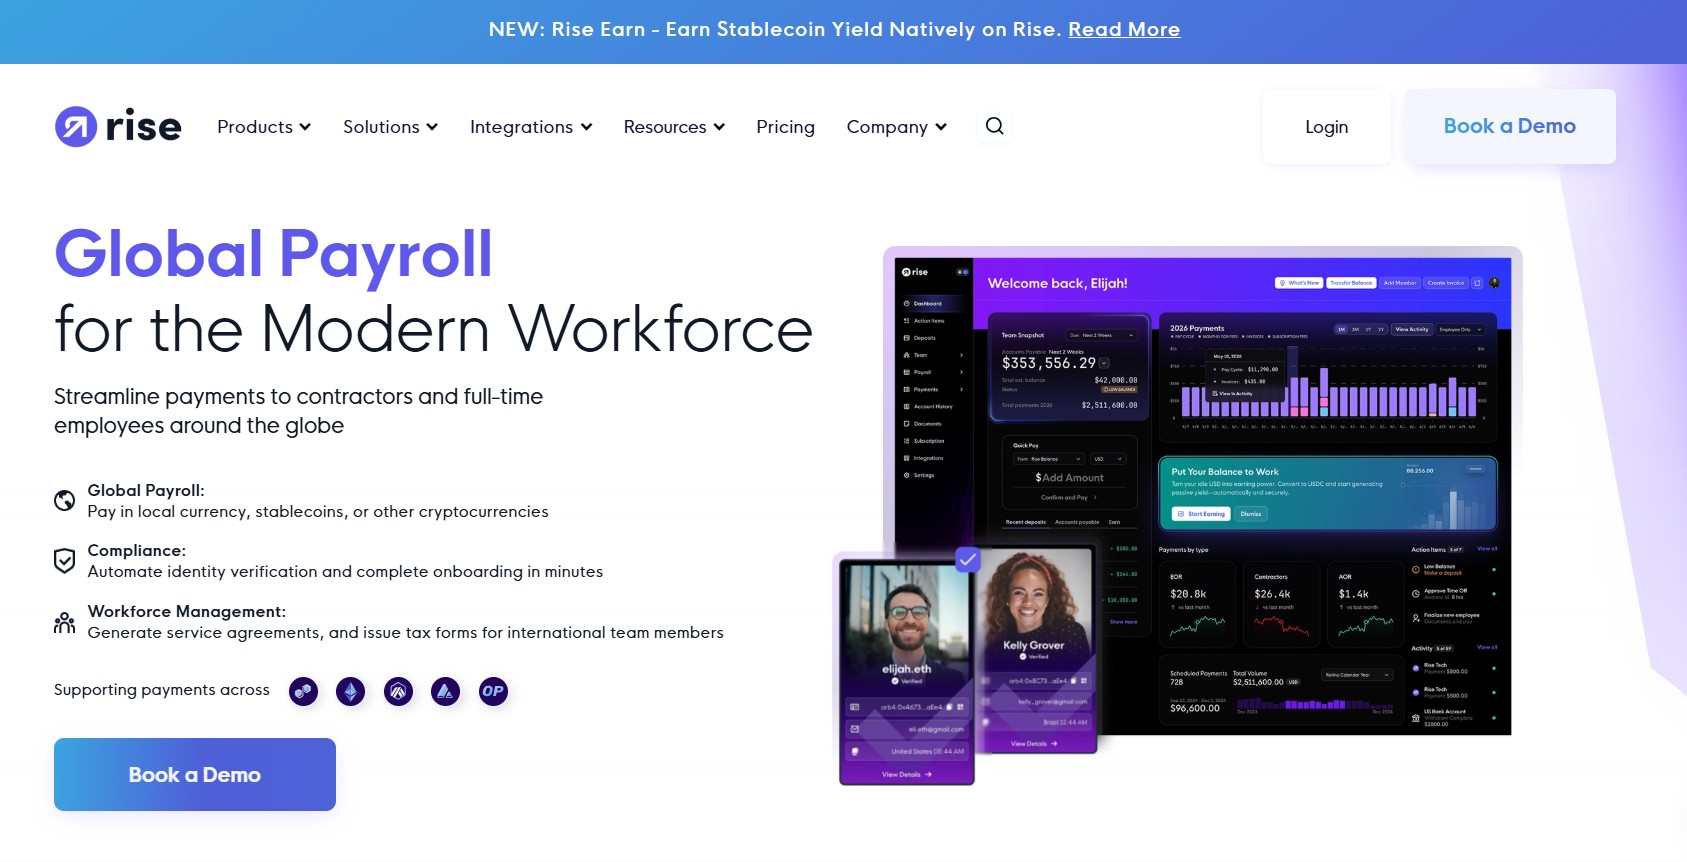This screenshot has width=1687, height=862.
Task: Click the large Book a Demo hero button
Action: (195, 774)
